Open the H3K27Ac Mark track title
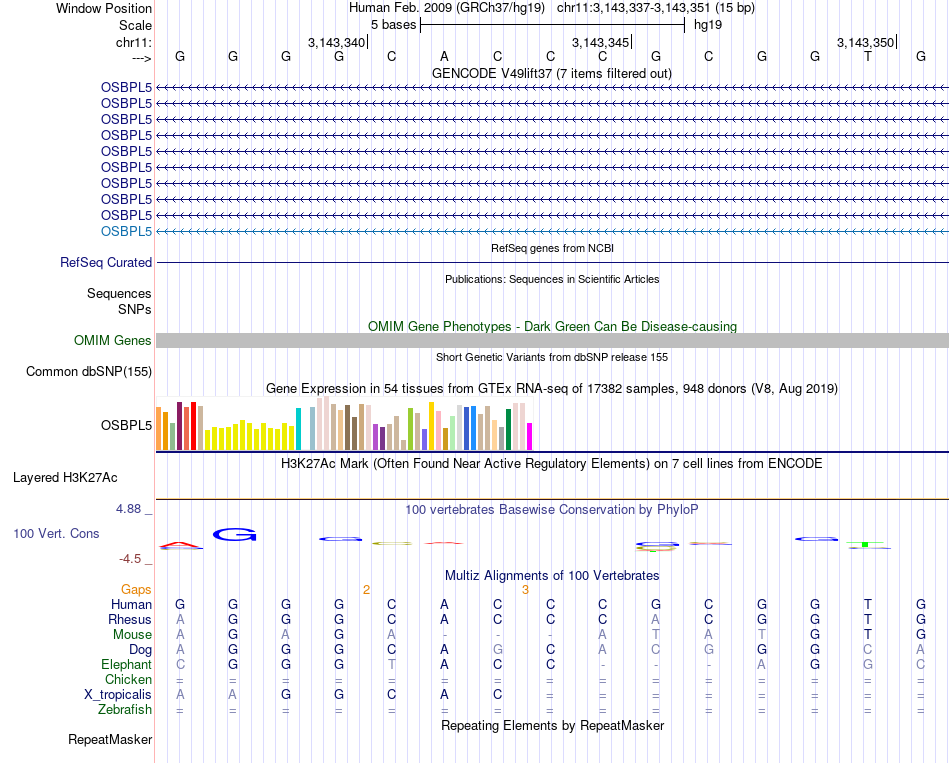The height and width of the screenshot is (763, 950). point(552,464)
